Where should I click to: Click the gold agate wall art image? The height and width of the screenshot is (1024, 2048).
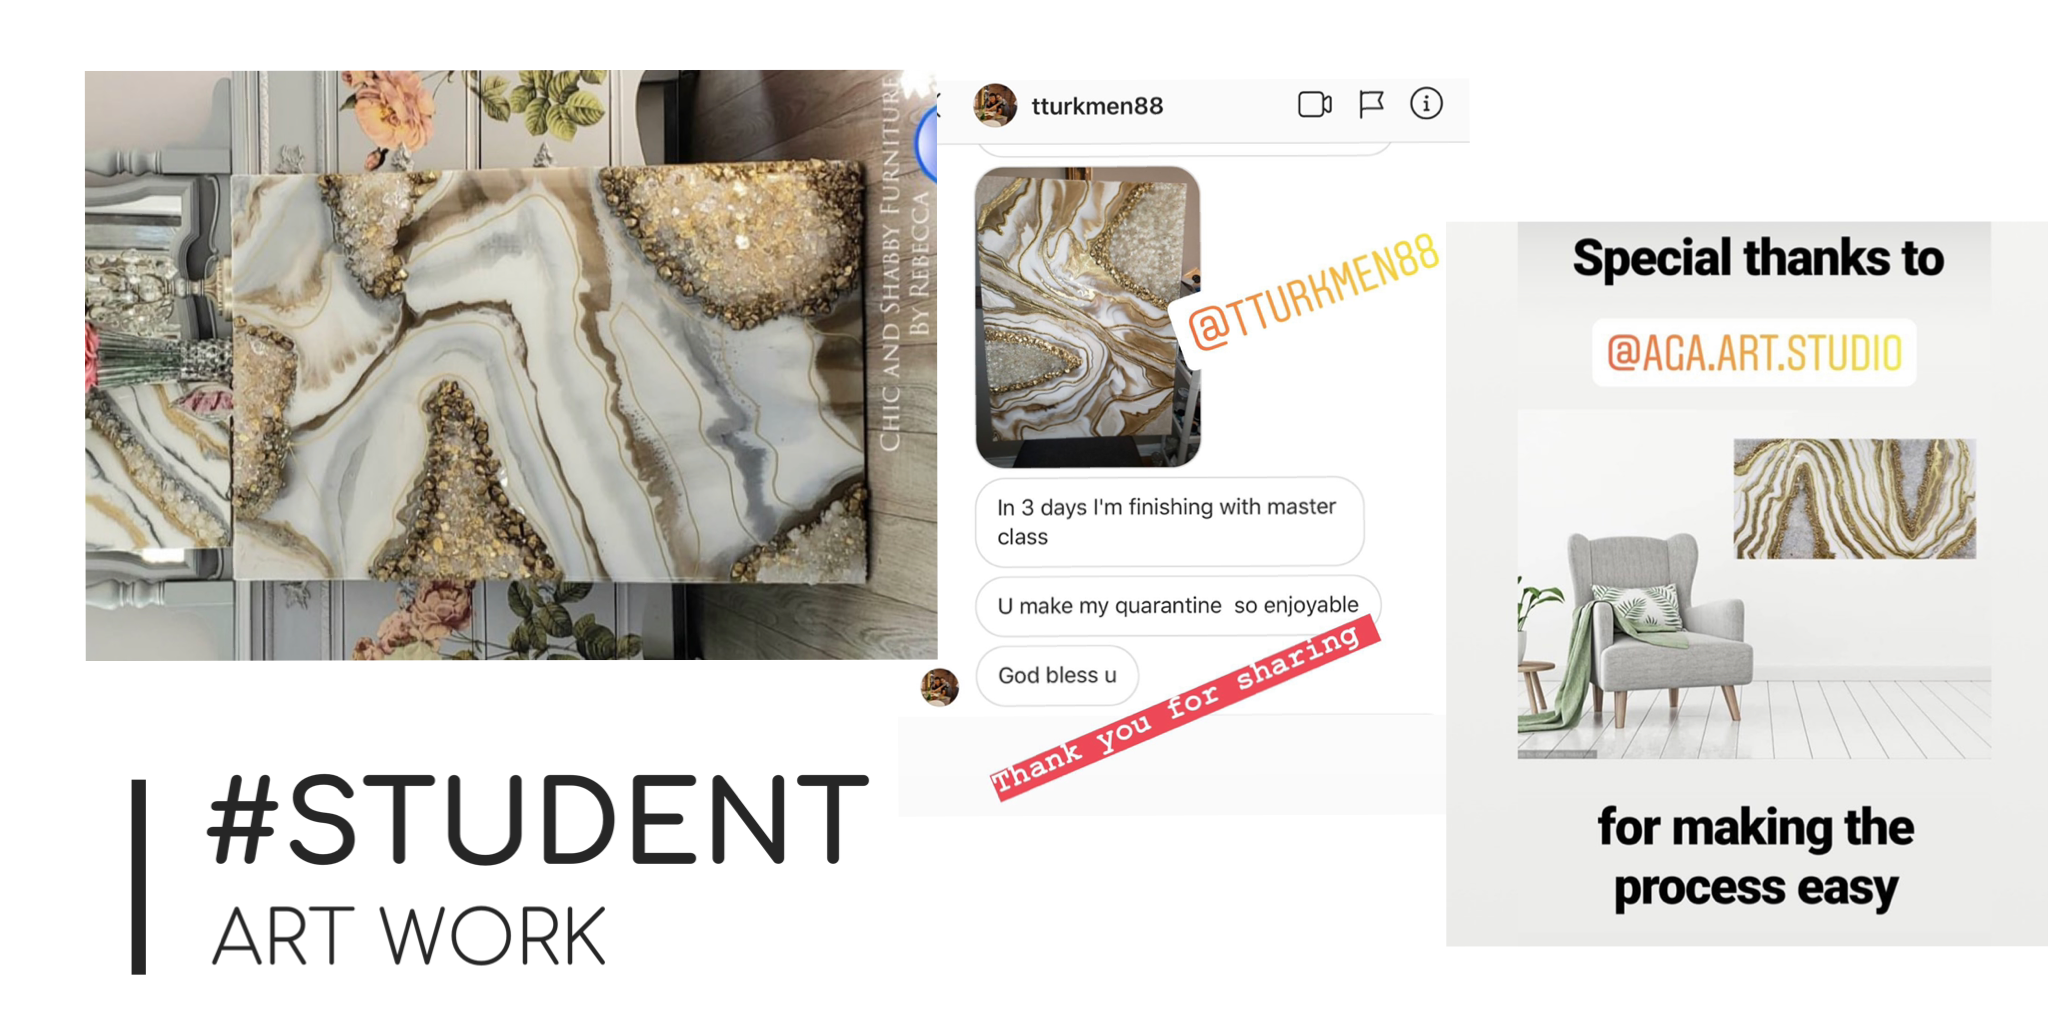1854,498
